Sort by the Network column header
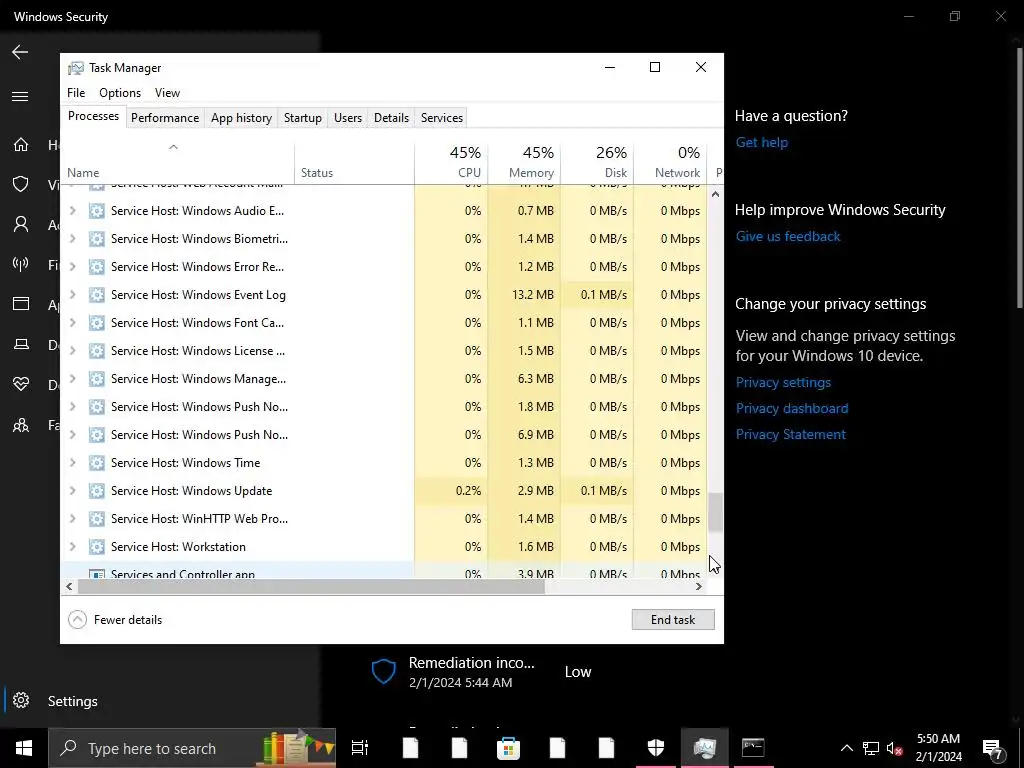 point(670,162)
